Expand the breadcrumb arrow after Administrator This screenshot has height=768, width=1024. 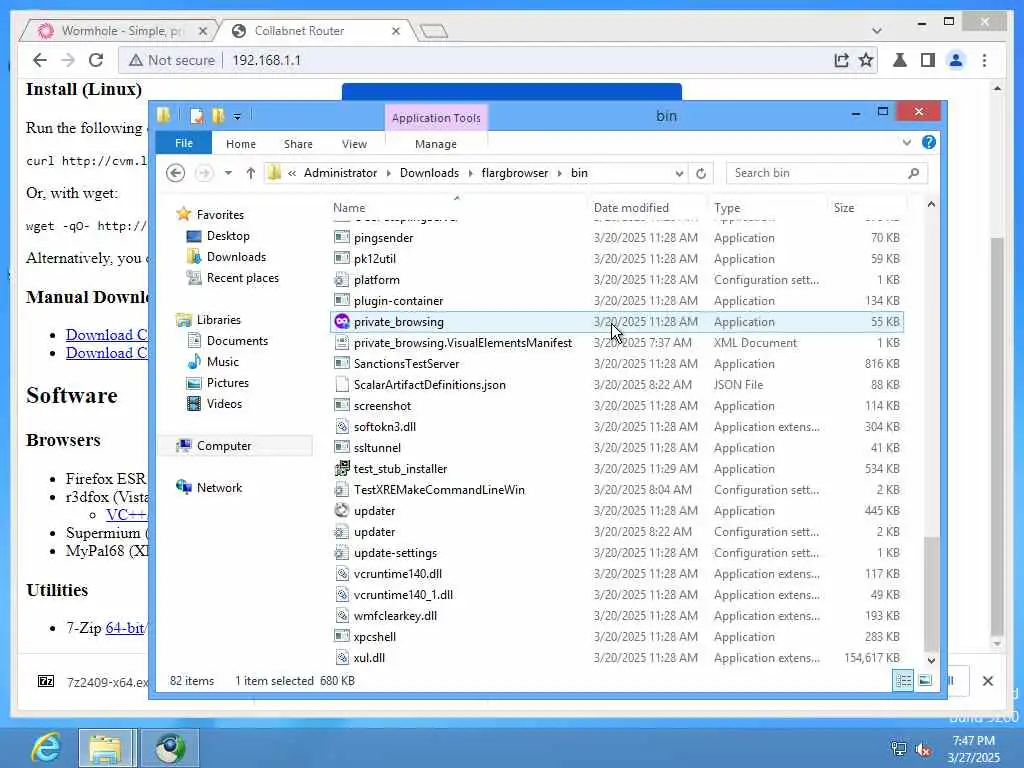[389, 173]
